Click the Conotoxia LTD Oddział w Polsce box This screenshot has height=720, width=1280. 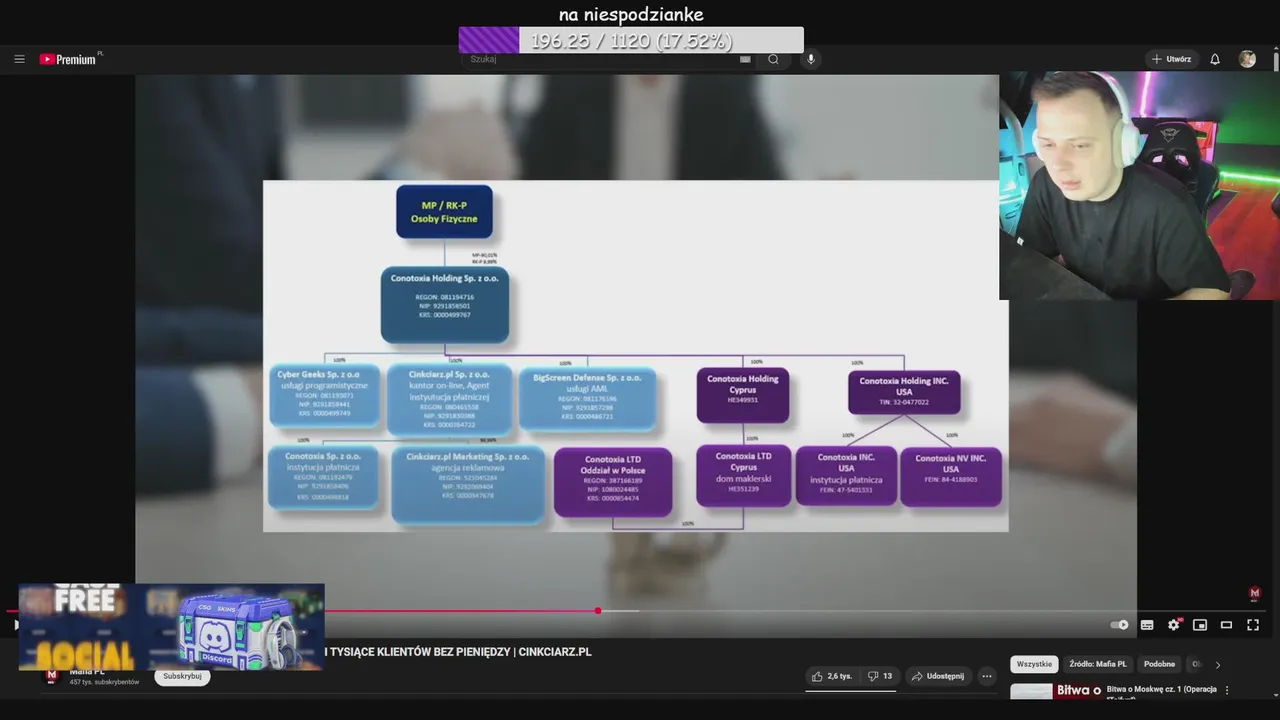click(x=613, y=482)
